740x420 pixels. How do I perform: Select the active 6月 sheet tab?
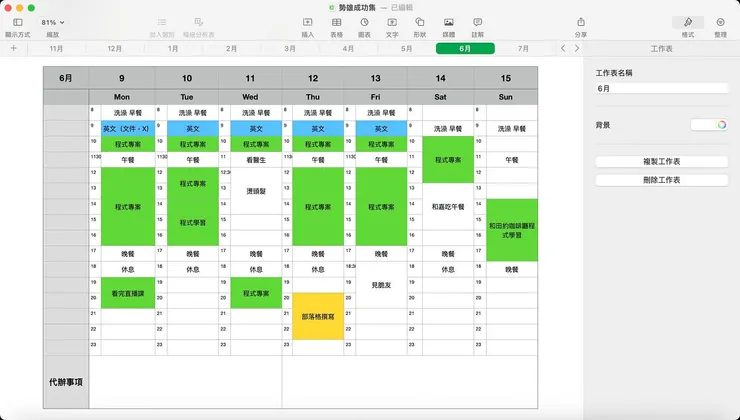click(465, 49)
